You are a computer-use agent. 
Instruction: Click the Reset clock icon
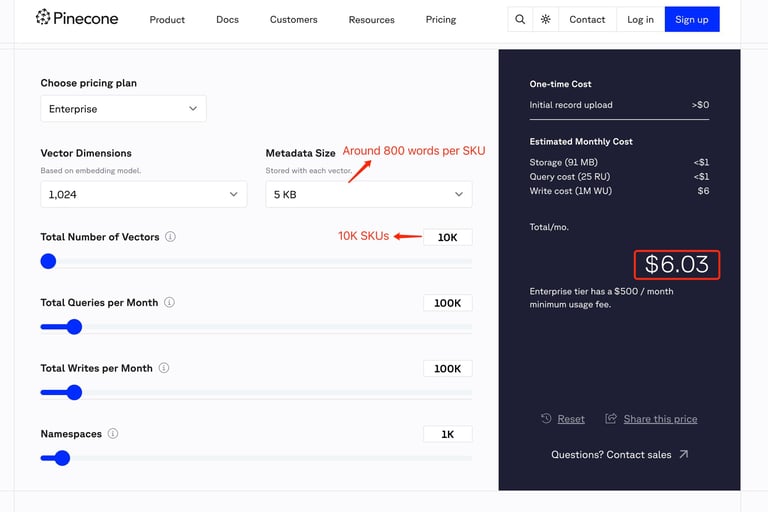546,418
